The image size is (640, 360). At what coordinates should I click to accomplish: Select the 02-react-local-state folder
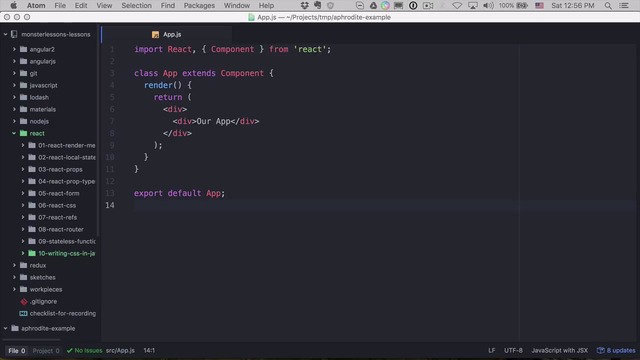(x=67, y=157)
